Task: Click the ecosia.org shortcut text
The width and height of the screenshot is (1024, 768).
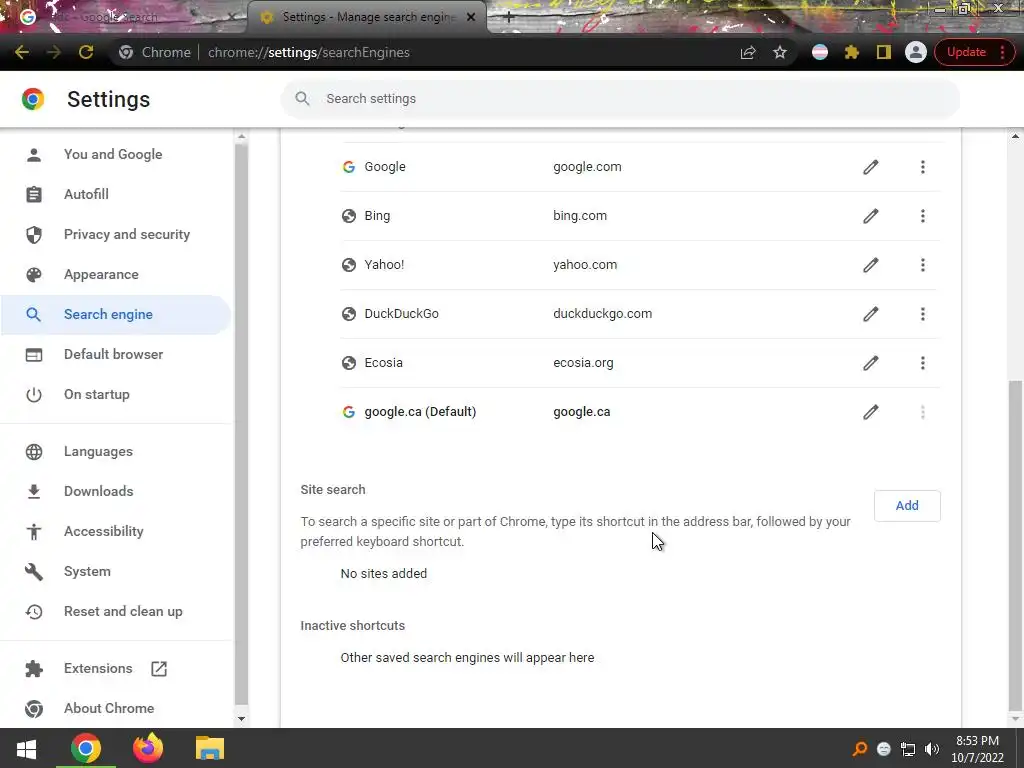Action: 583,363
